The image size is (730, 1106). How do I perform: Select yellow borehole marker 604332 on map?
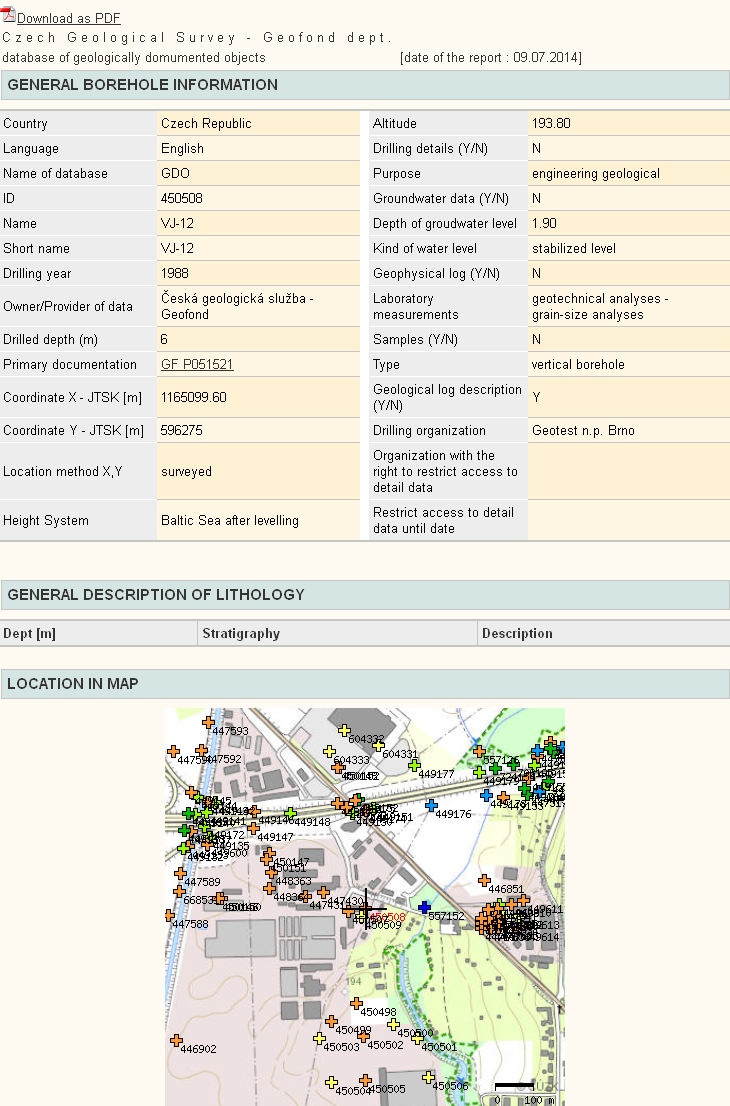[344, 730]
